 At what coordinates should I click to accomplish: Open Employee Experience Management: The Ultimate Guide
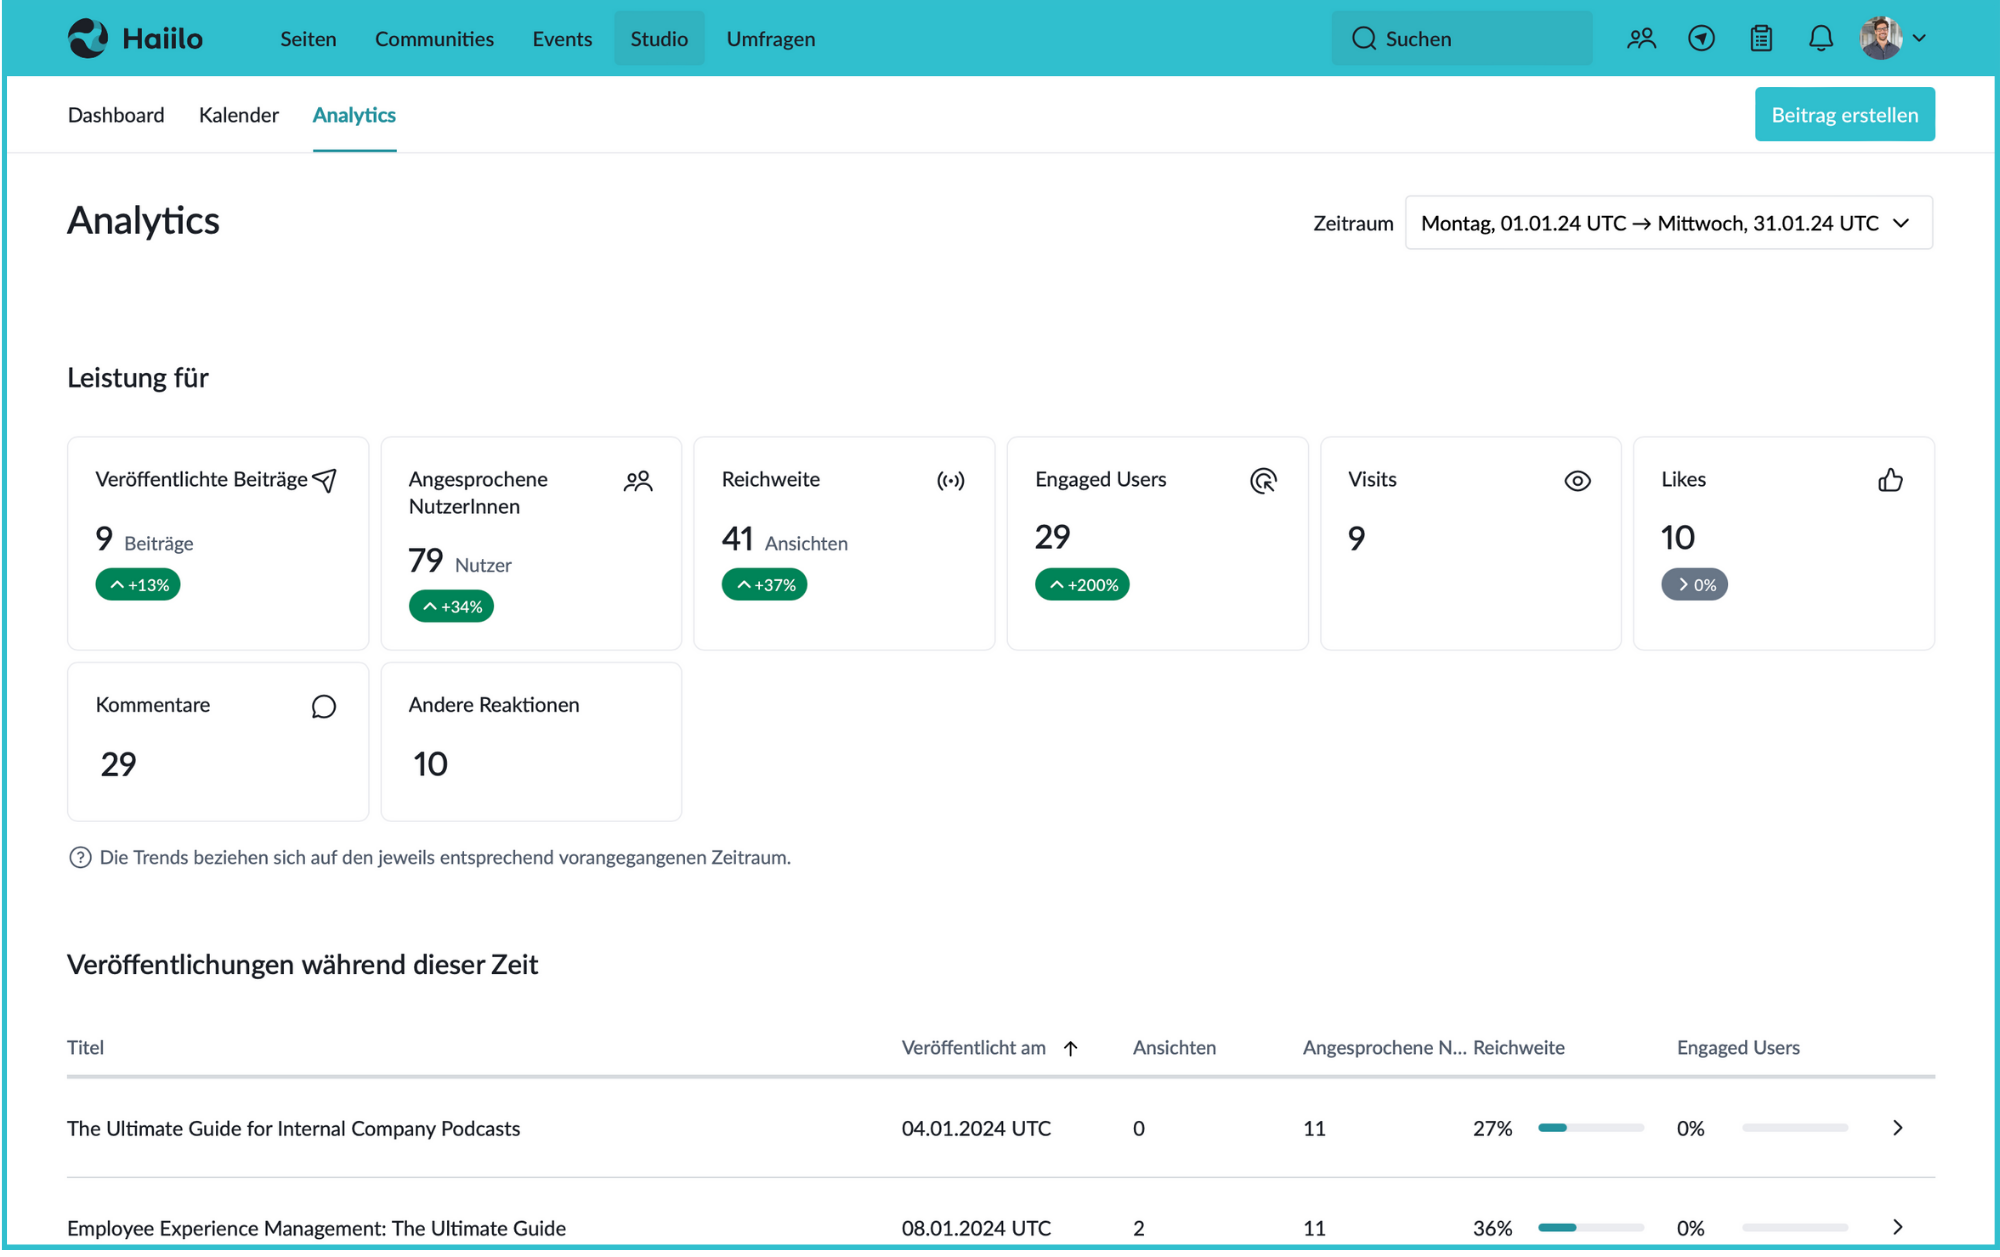[x=316, y=1228]
